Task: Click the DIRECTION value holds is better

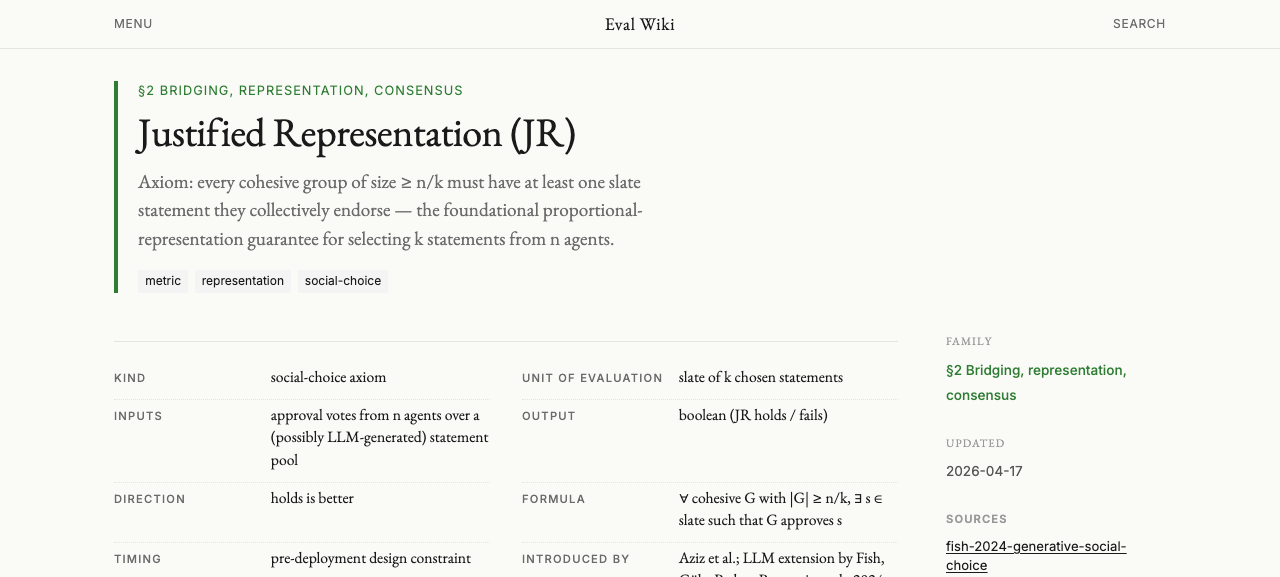Action: 312,498
